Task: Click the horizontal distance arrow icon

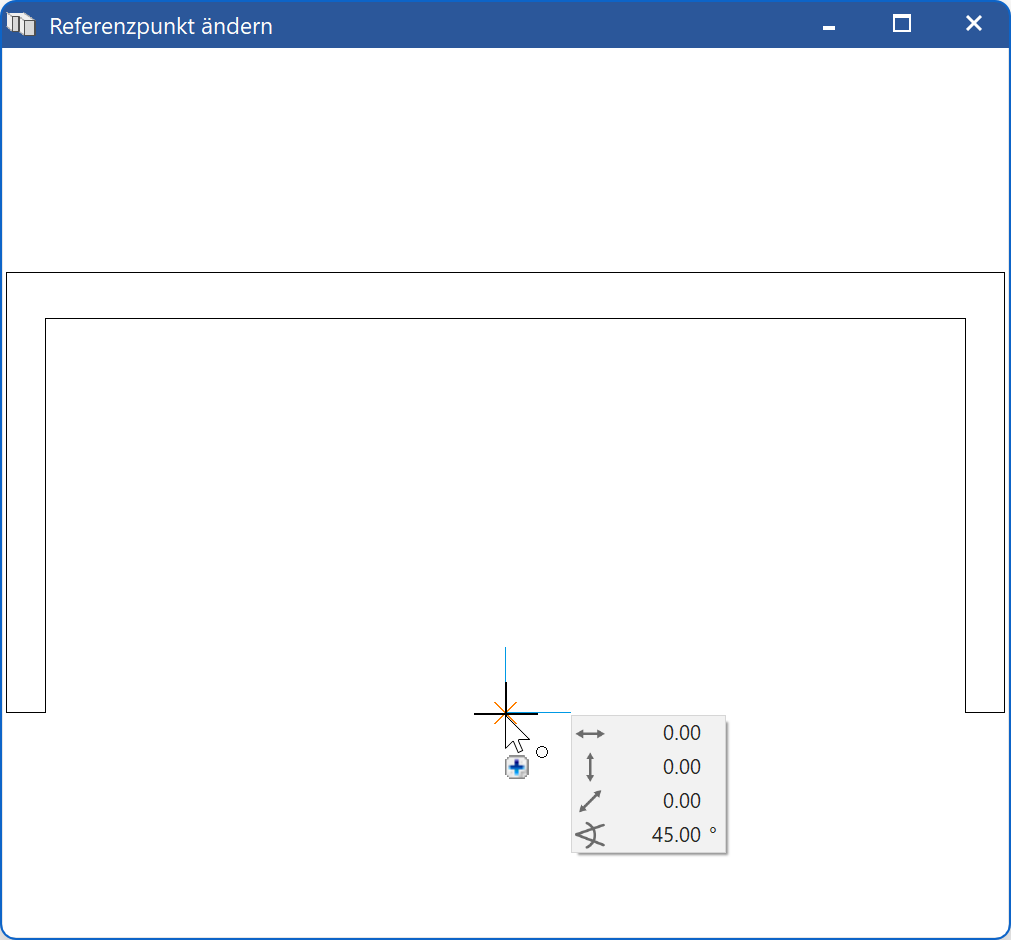Action: (x=590, y=733)
